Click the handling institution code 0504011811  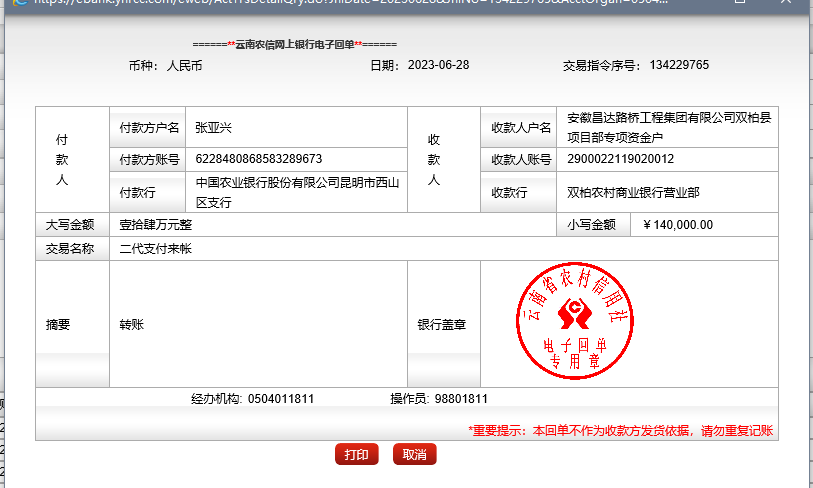pos(280,399)
